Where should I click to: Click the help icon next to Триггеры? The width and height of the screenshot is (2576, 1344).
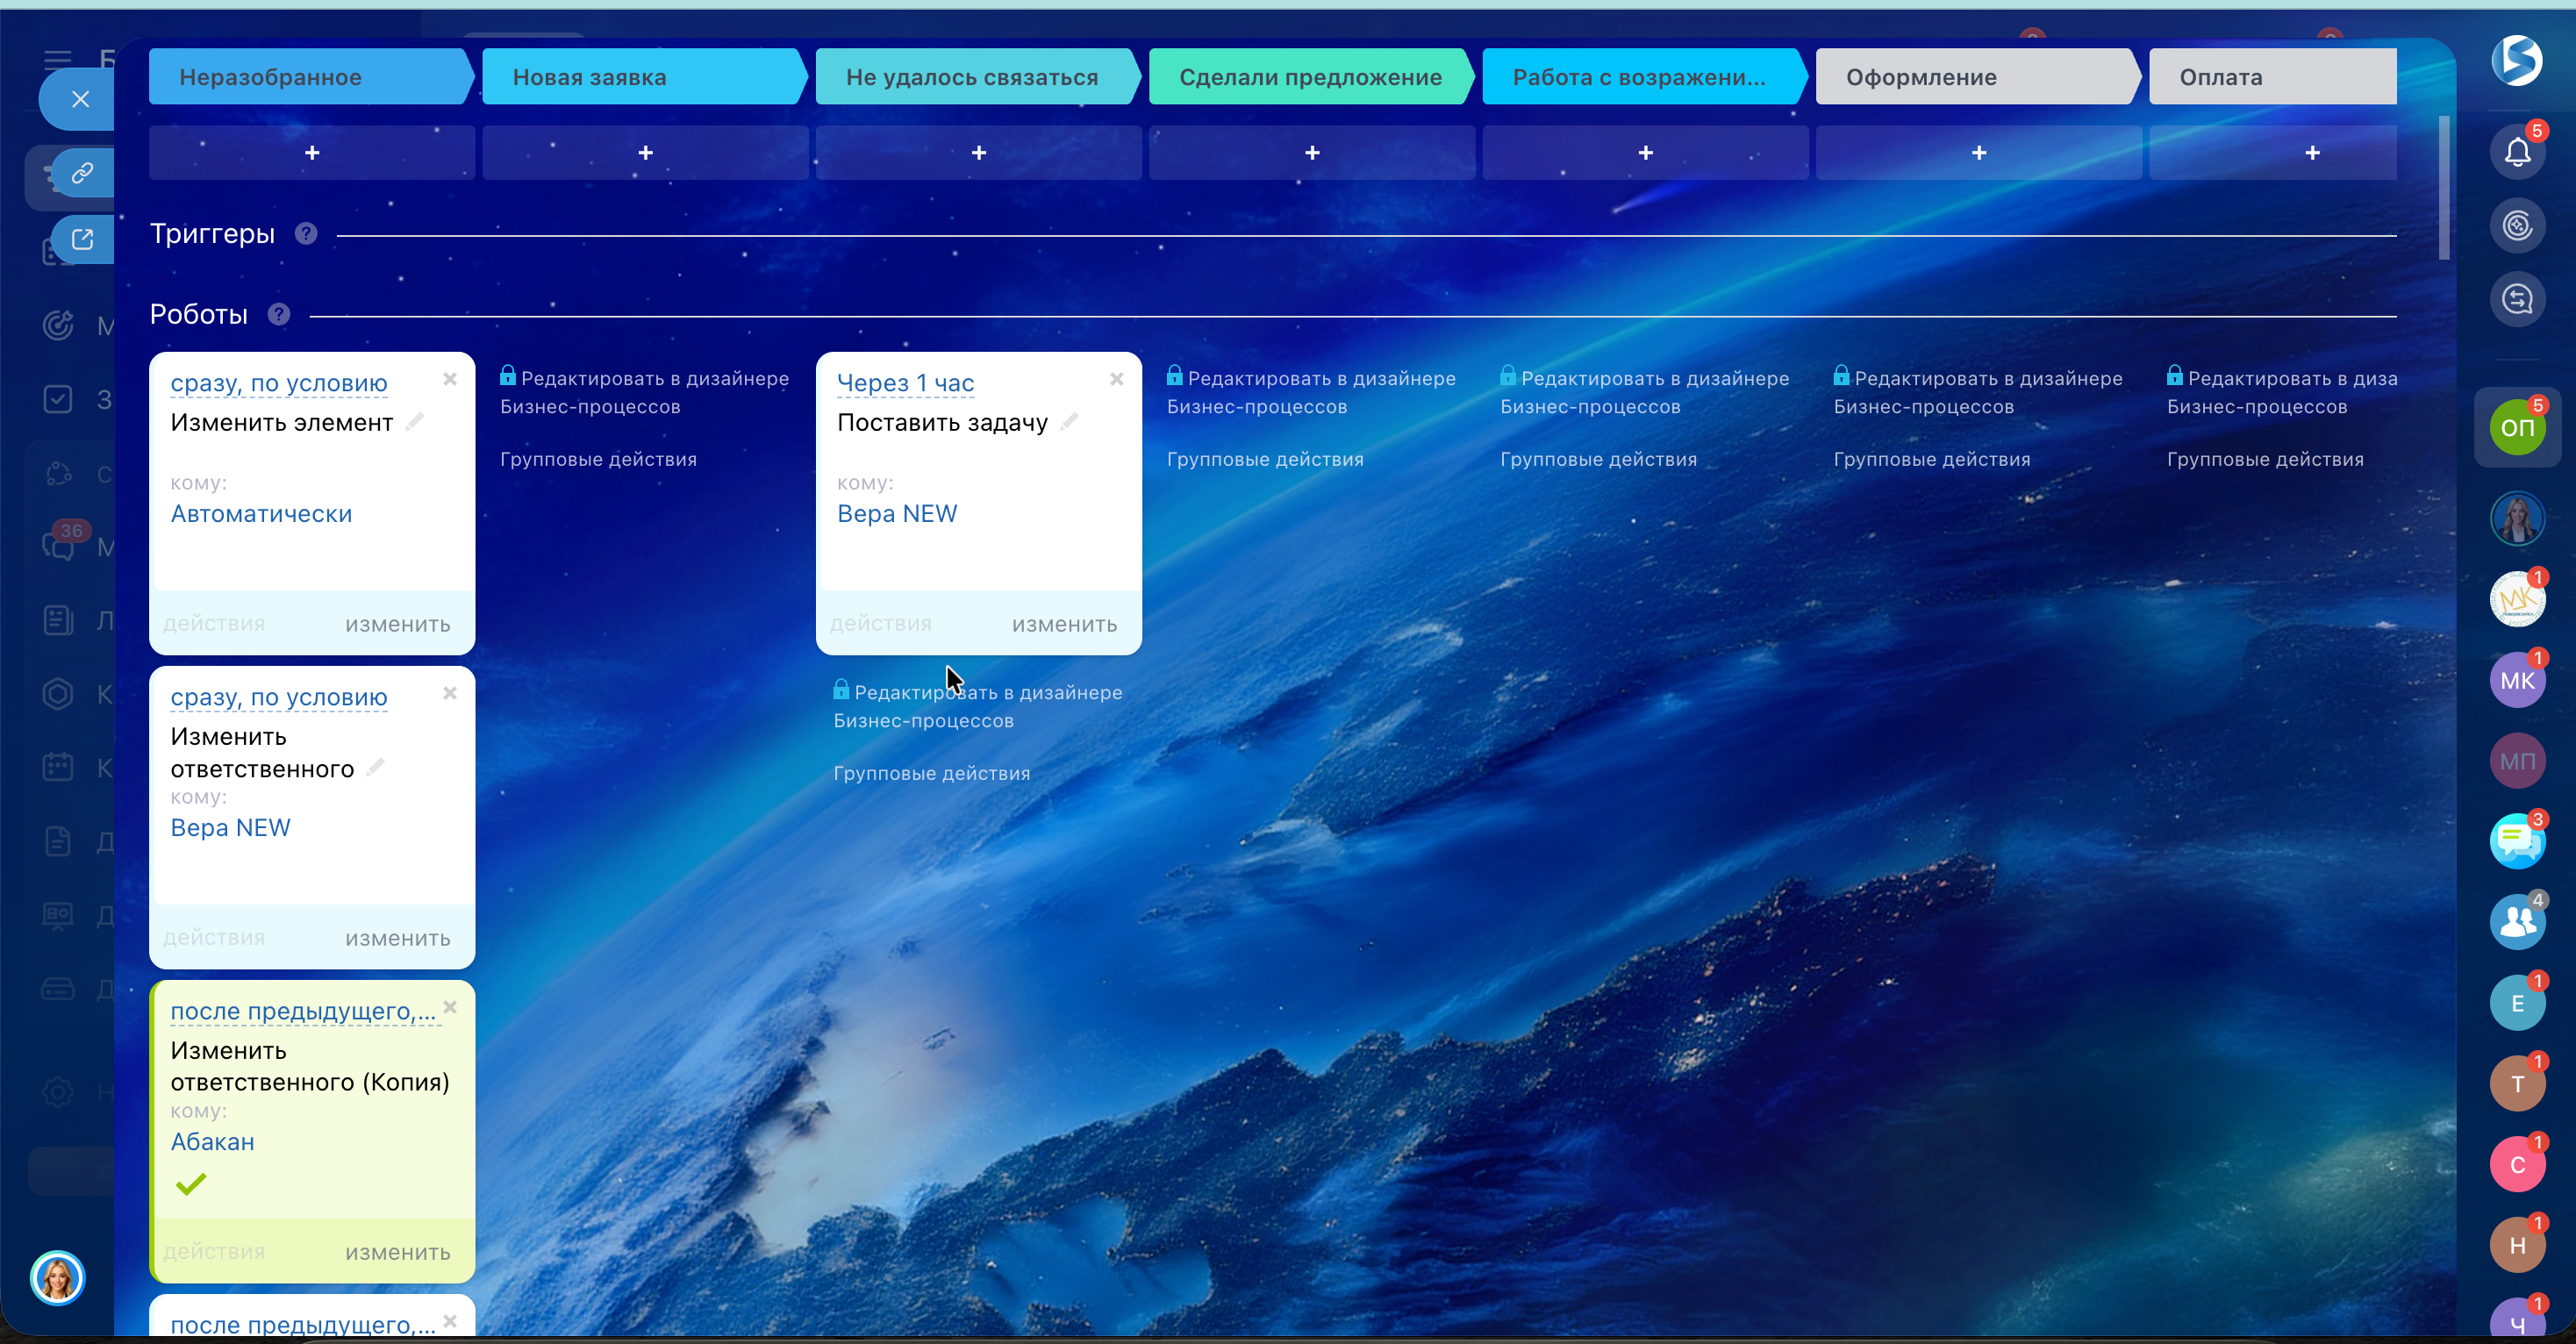tap(306, 233)
